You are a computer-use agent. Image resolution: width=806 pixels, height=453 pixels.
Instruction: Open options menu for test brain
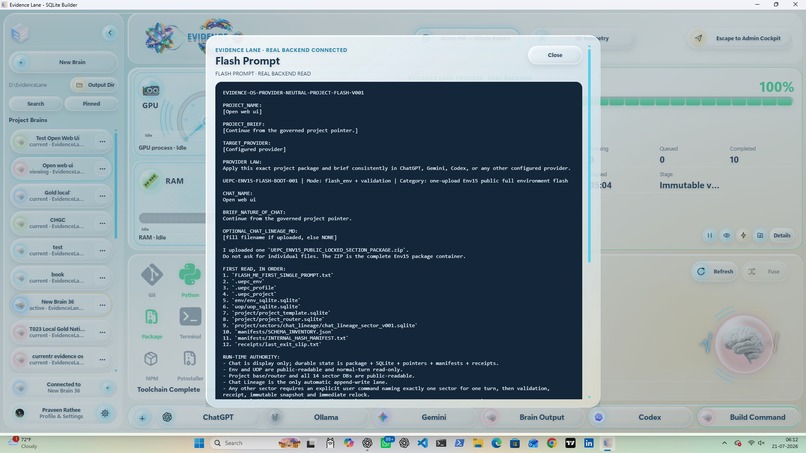[x=102, y=250]
